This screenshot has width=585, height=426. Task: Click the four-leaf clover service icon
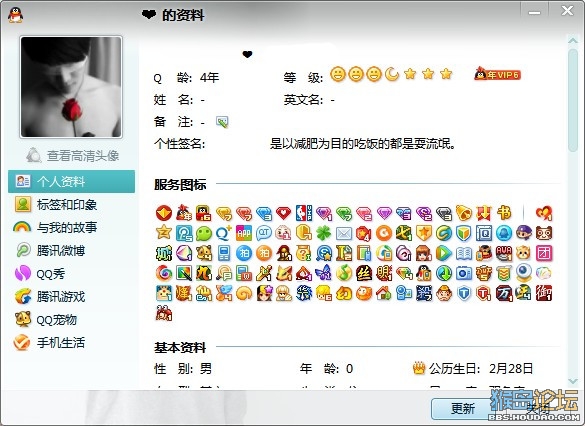324,233
